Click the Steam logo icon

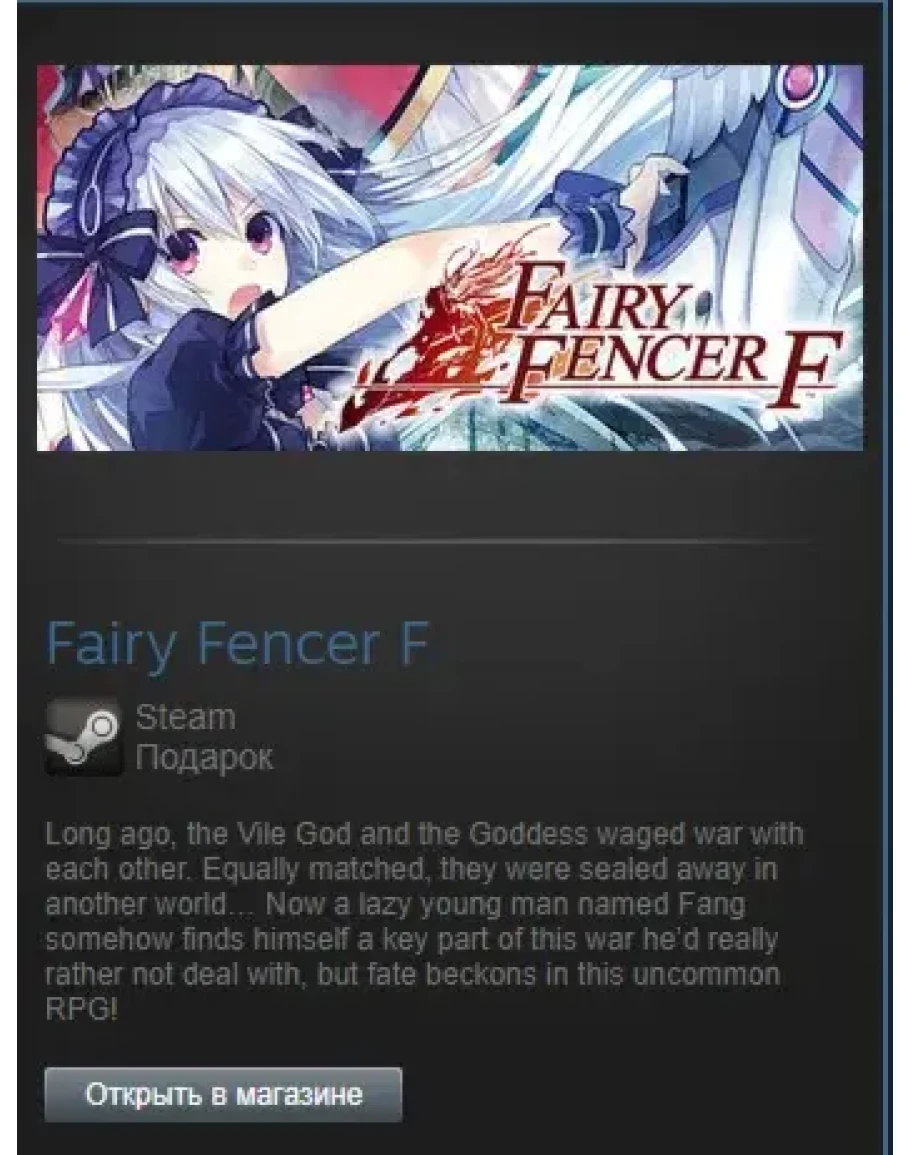coord(84,737)
